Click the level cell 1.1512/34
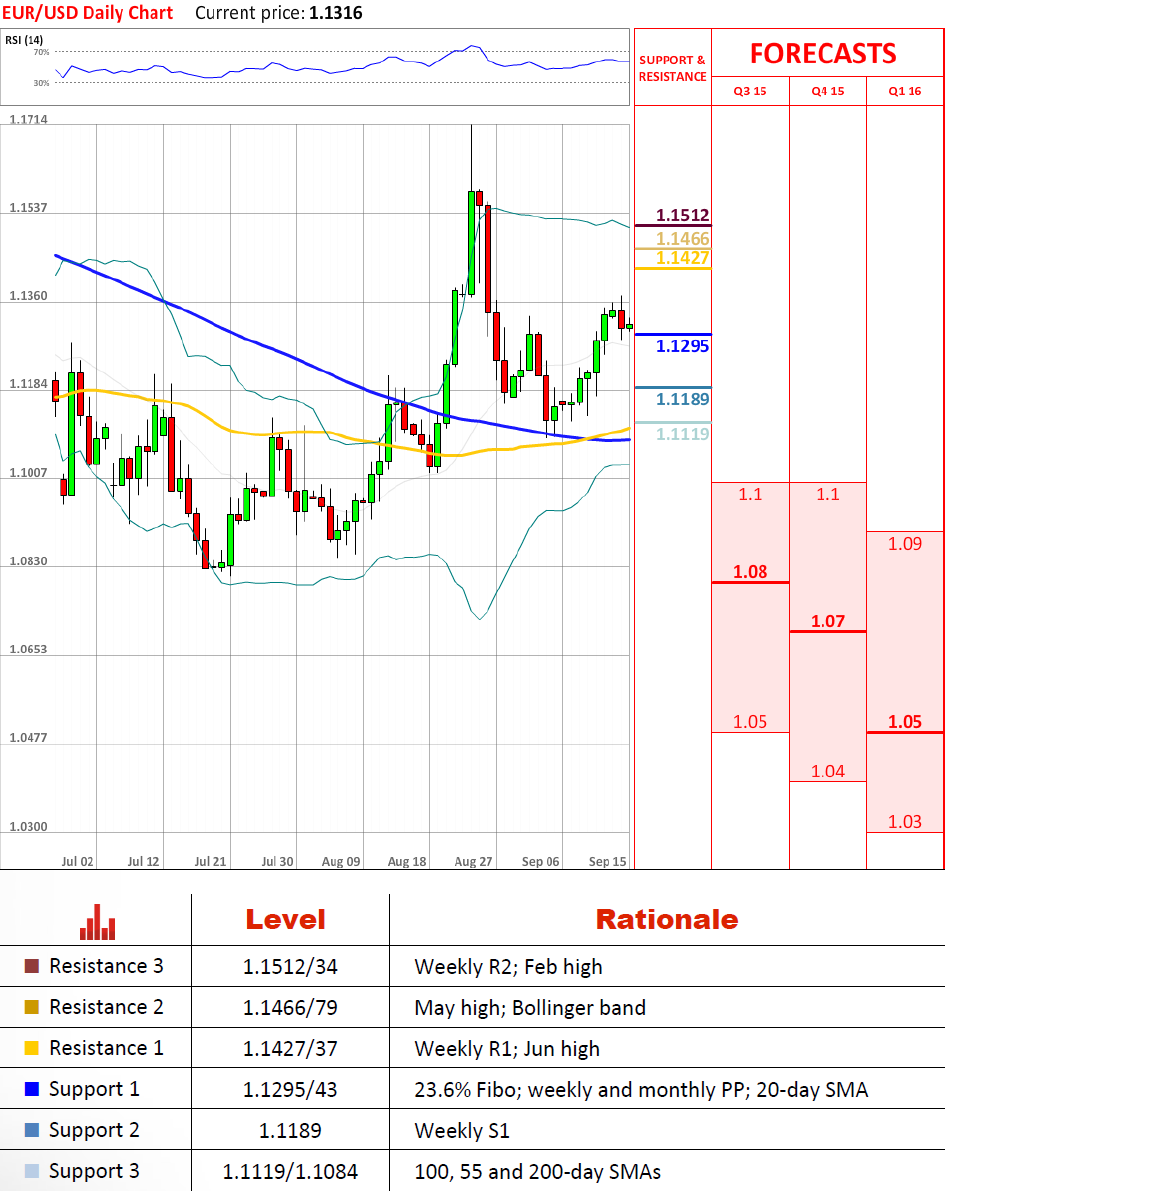This screenshot has height=1191, width=1152. click(x=290, y=967)
